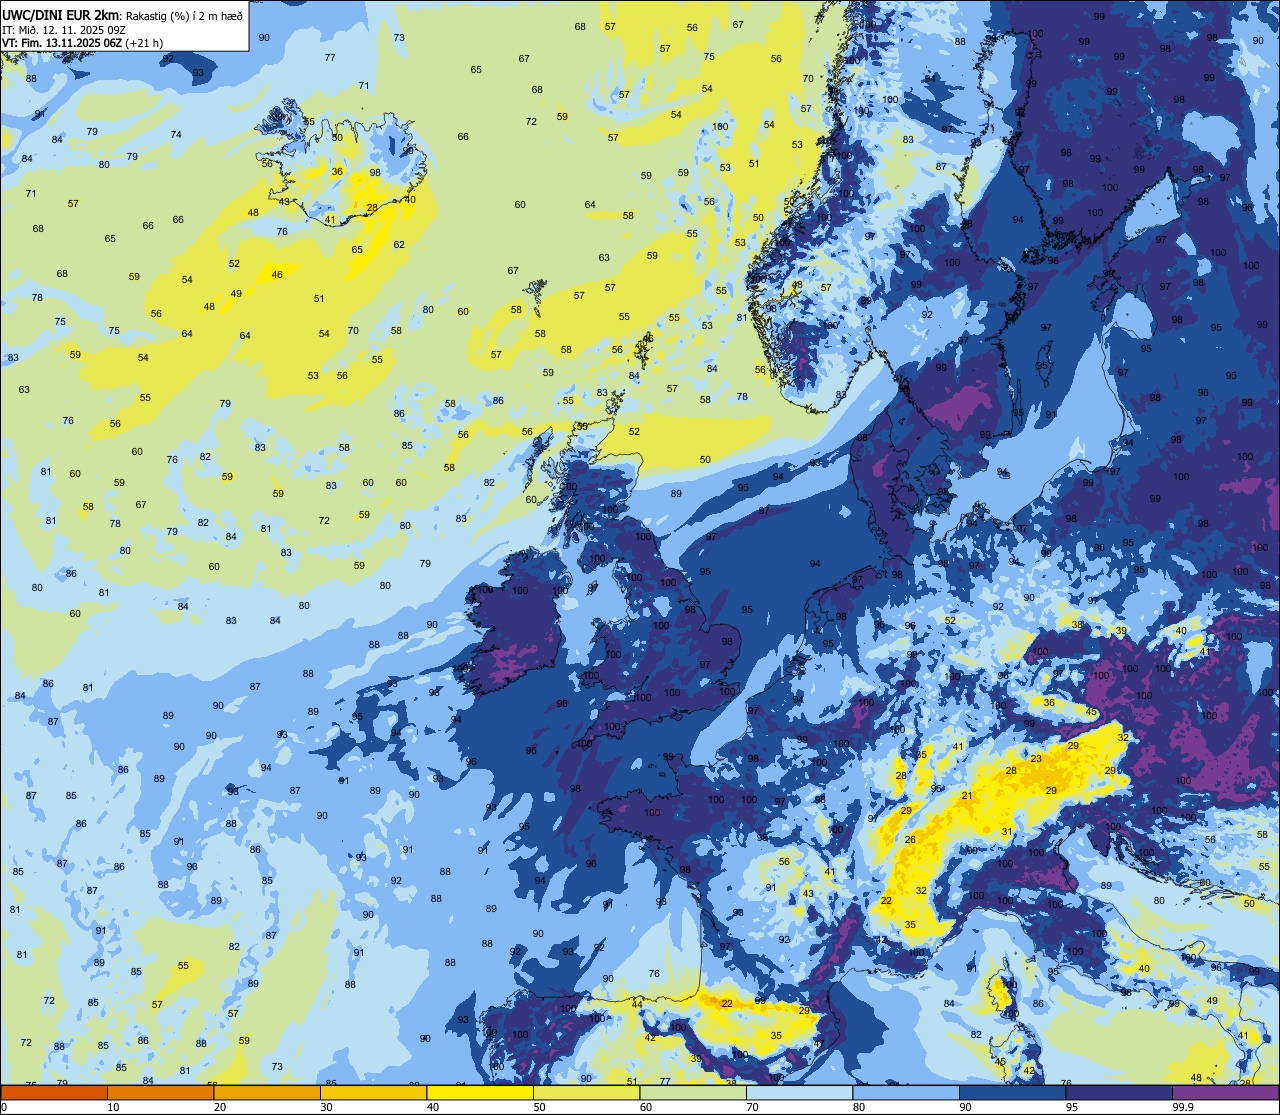Click the 10–20 orange legend swatch
This screenshot has height=1115, width=1280.
click(x=160, y=1092)
